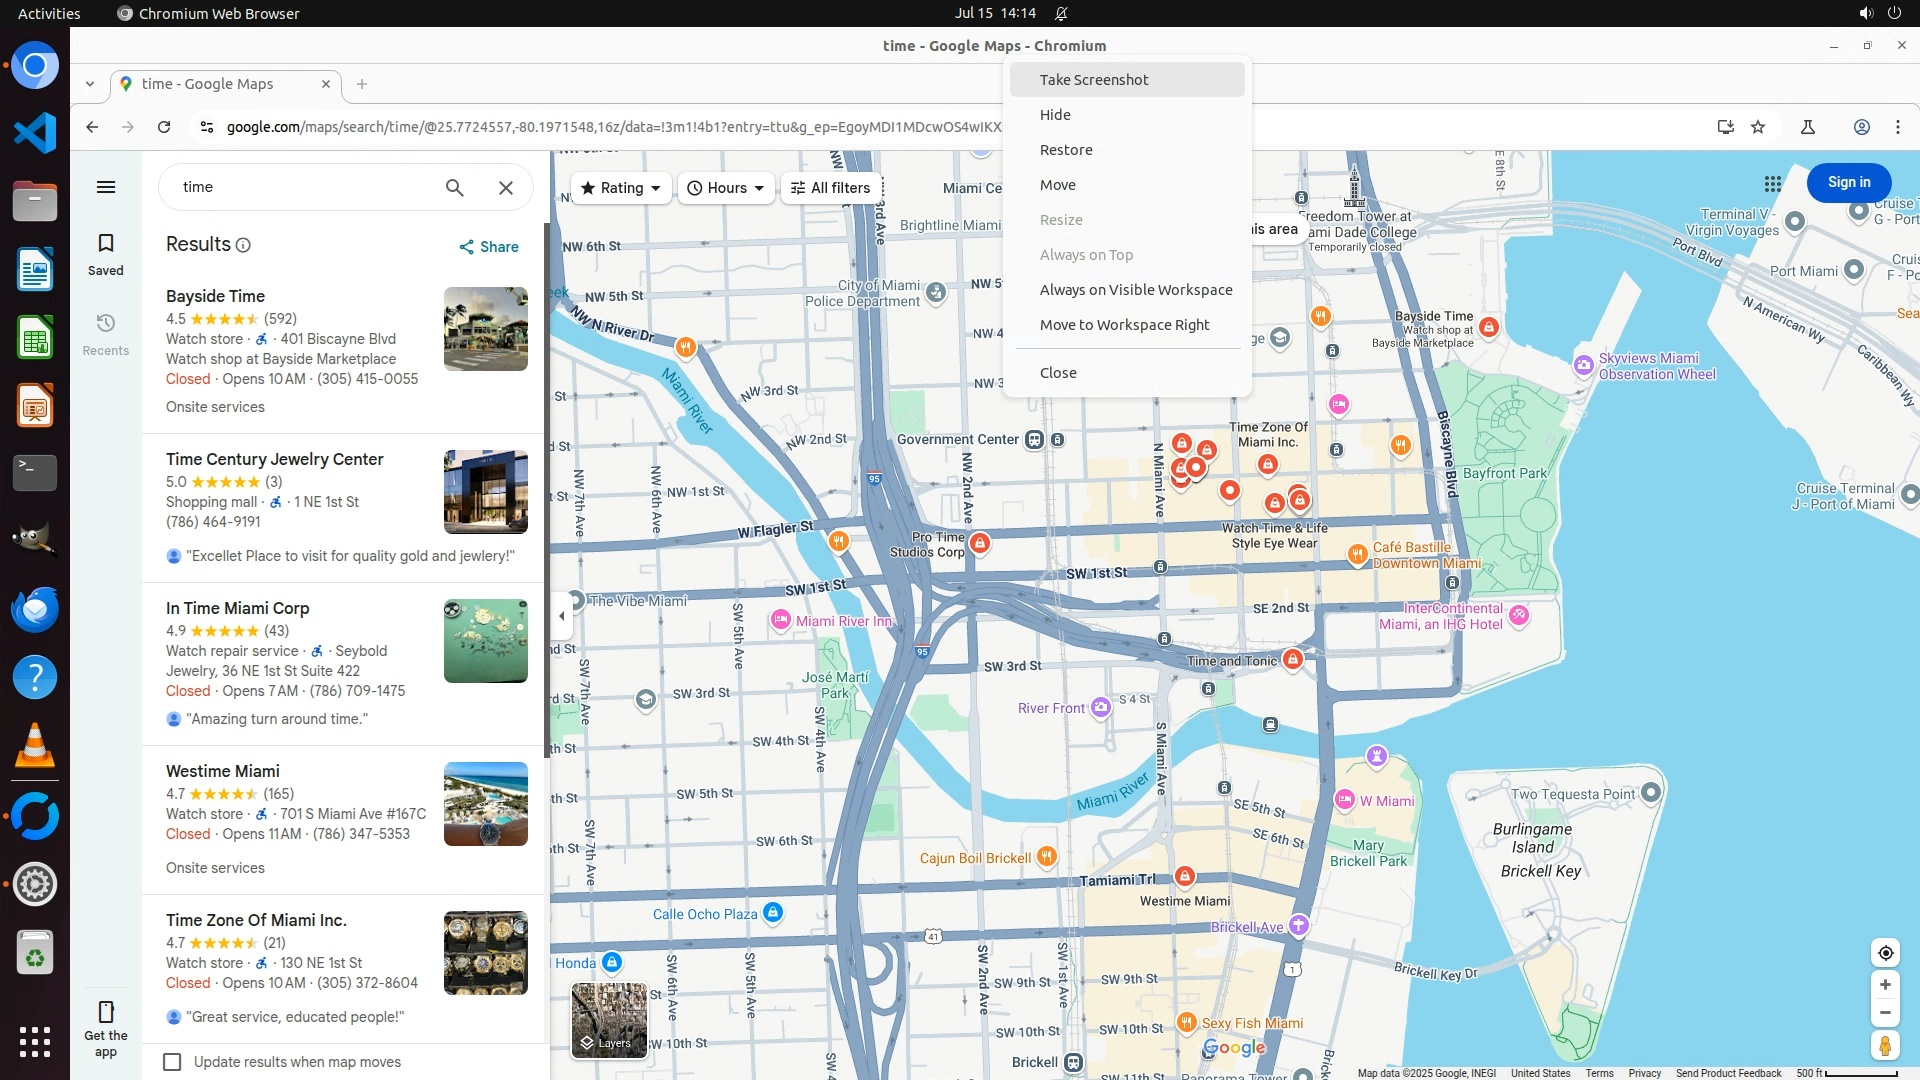This screenshot has width=1920, height=1080.
Task: Choose Move to Workspace Right menu entry
Action: click(x=1124, y=325)
